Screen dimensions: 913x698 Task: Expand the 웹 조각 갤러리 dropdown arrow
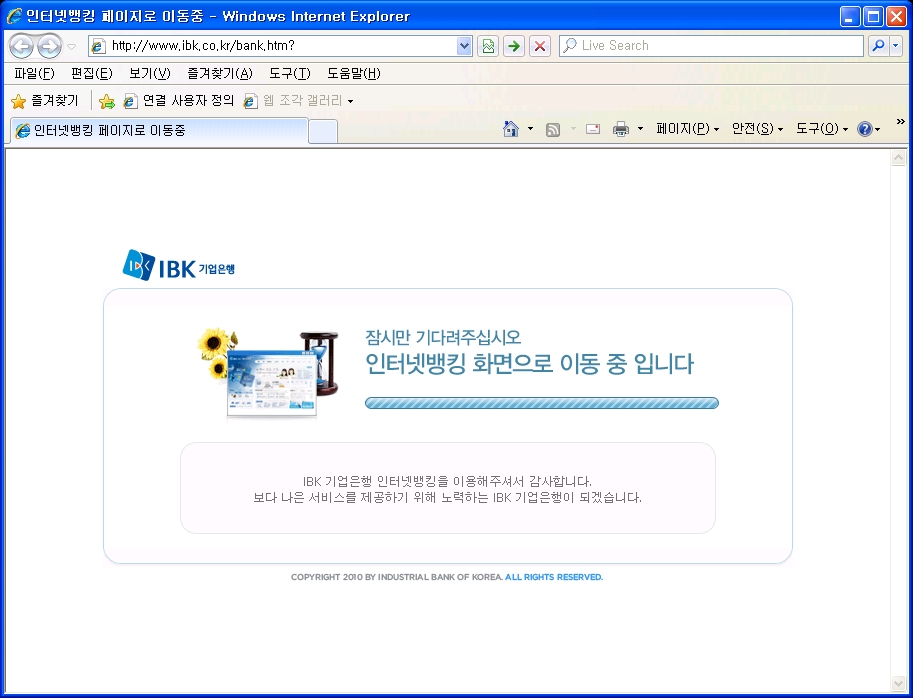tap(351, 101)
